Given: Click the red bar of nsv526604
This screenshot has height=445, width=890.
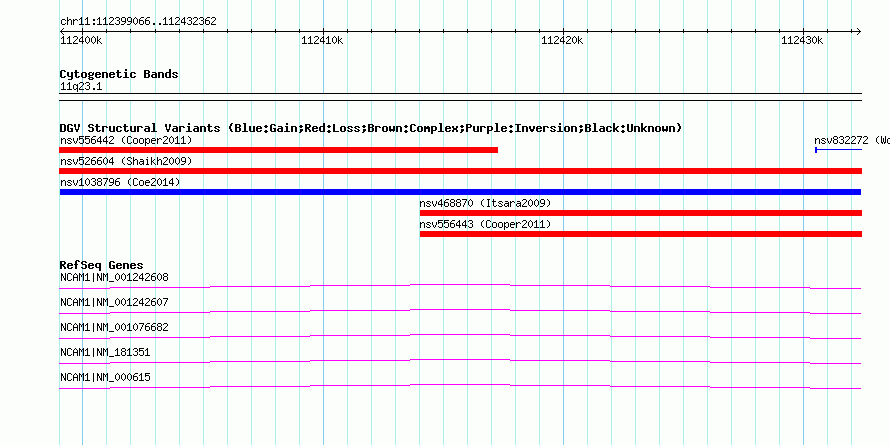Looking at the screenshot, I should click(x=460, y=171).
